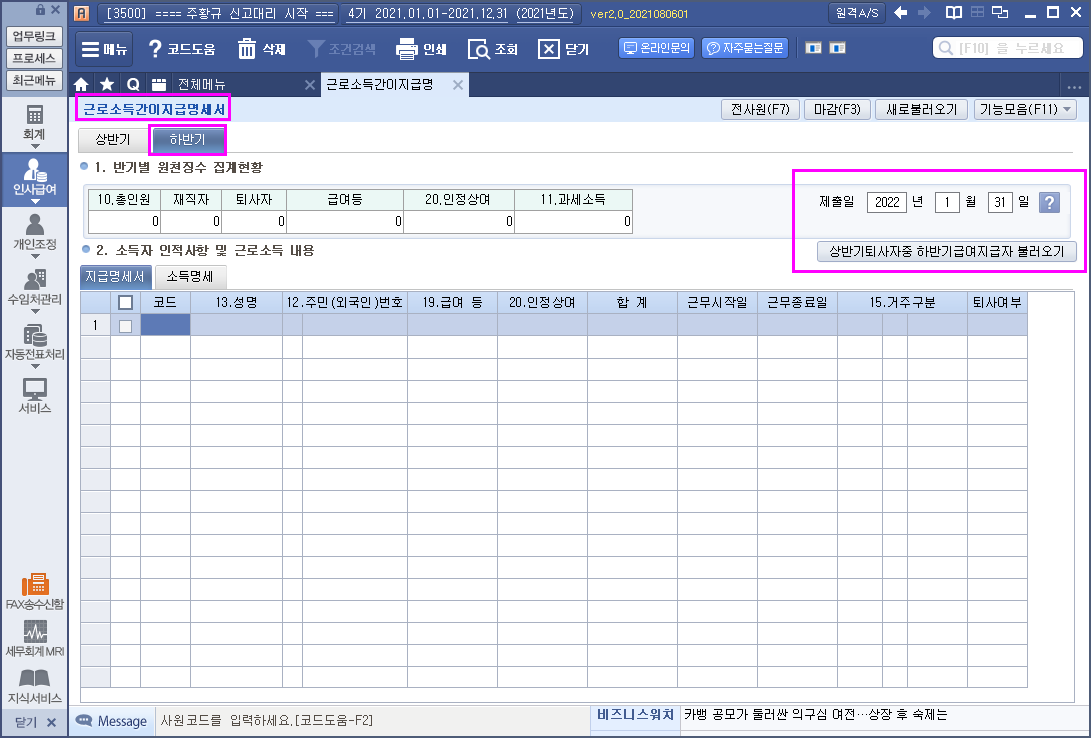
Task: Select the 지급명세서 sub-tab
Action: [x=116, y=277]
